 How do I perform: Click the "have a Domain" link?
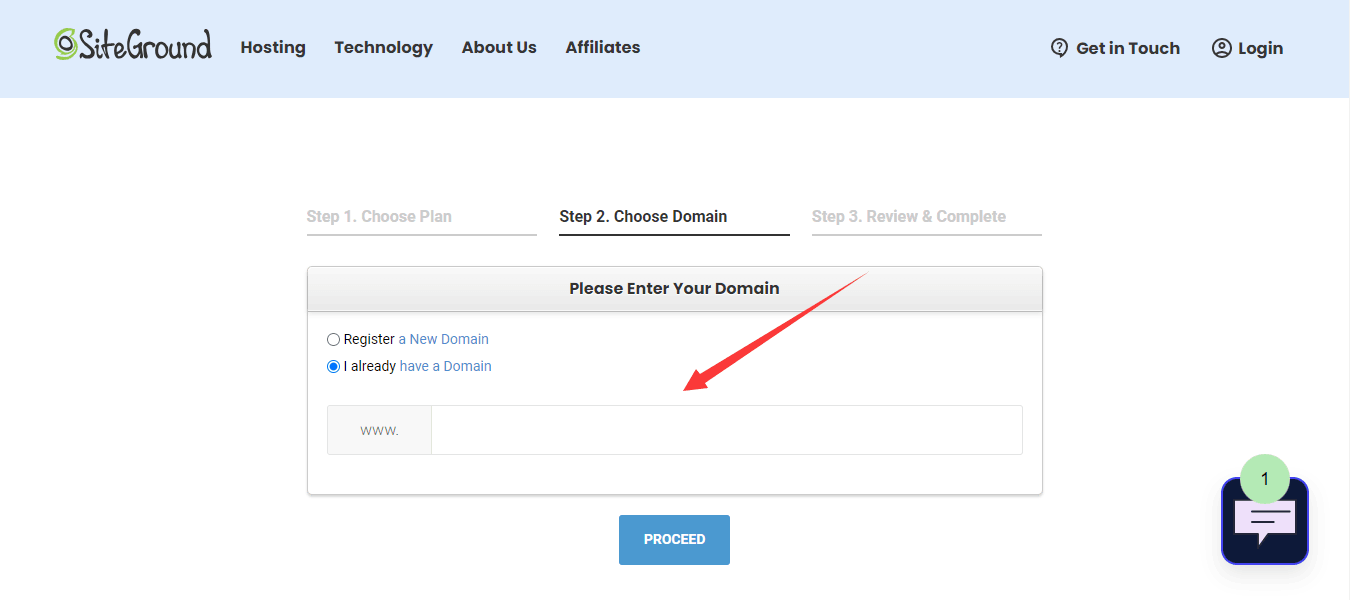[x=445, y=367]
